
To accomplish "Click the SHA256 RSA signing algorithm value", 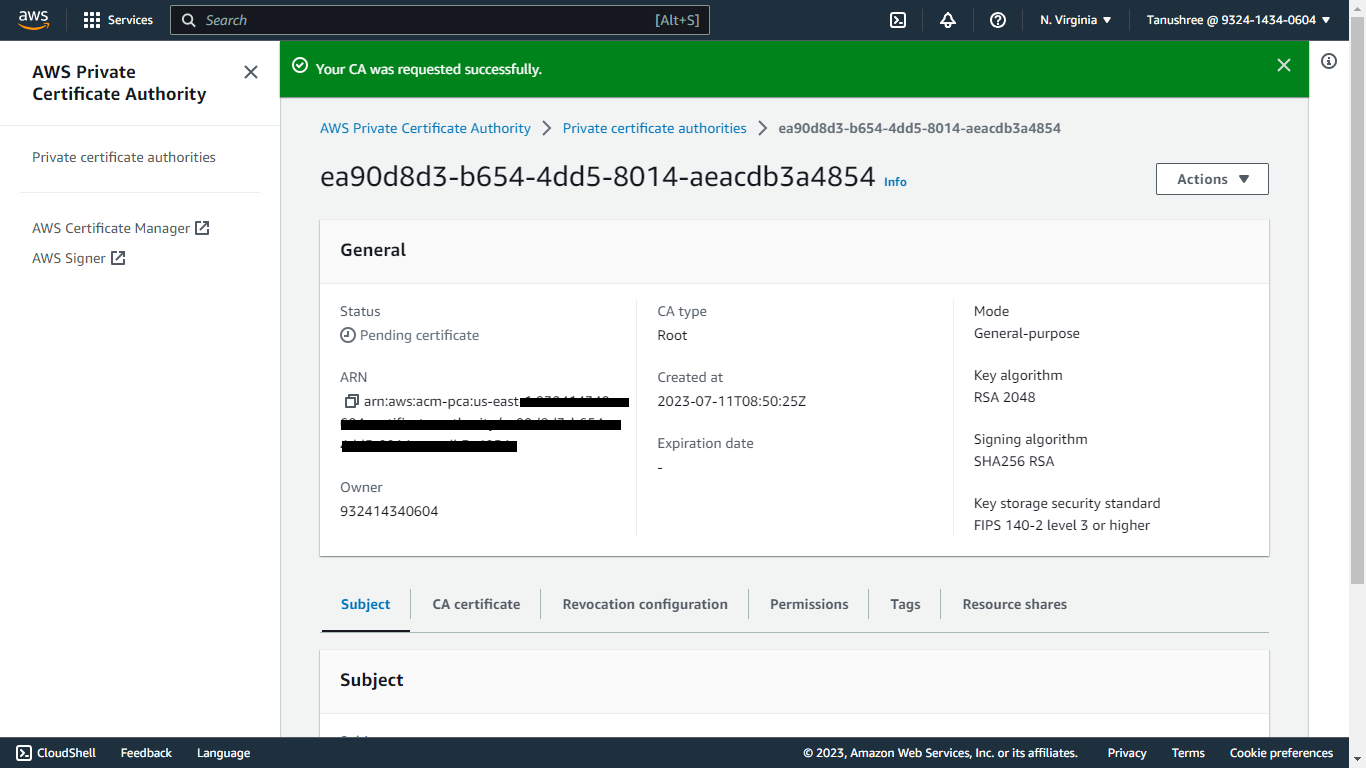I will (x=1014, y=461).
